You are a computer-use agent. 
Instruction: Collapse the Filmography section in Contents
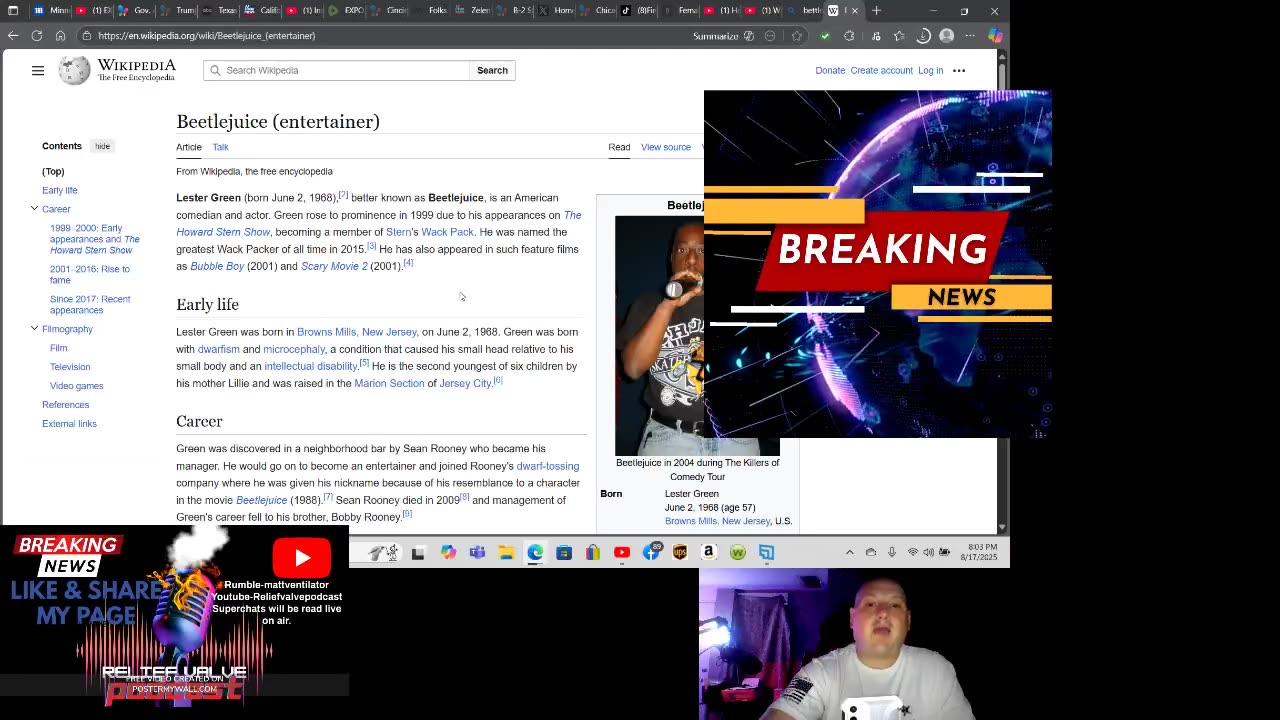(34, 328)
